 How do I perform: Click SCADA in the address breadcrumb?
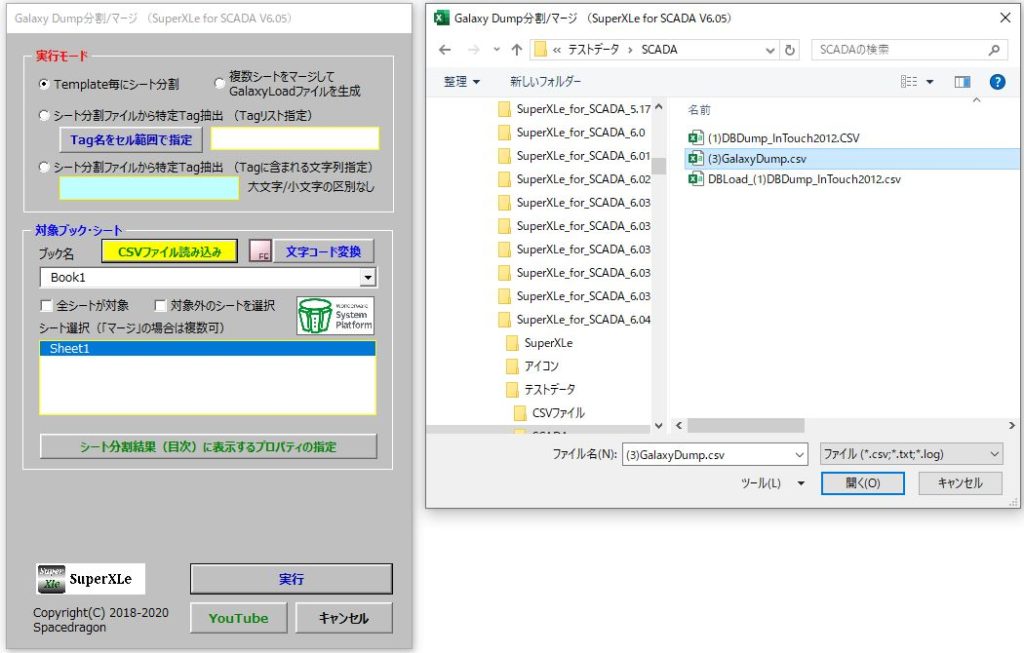click(x=659, y=50)
